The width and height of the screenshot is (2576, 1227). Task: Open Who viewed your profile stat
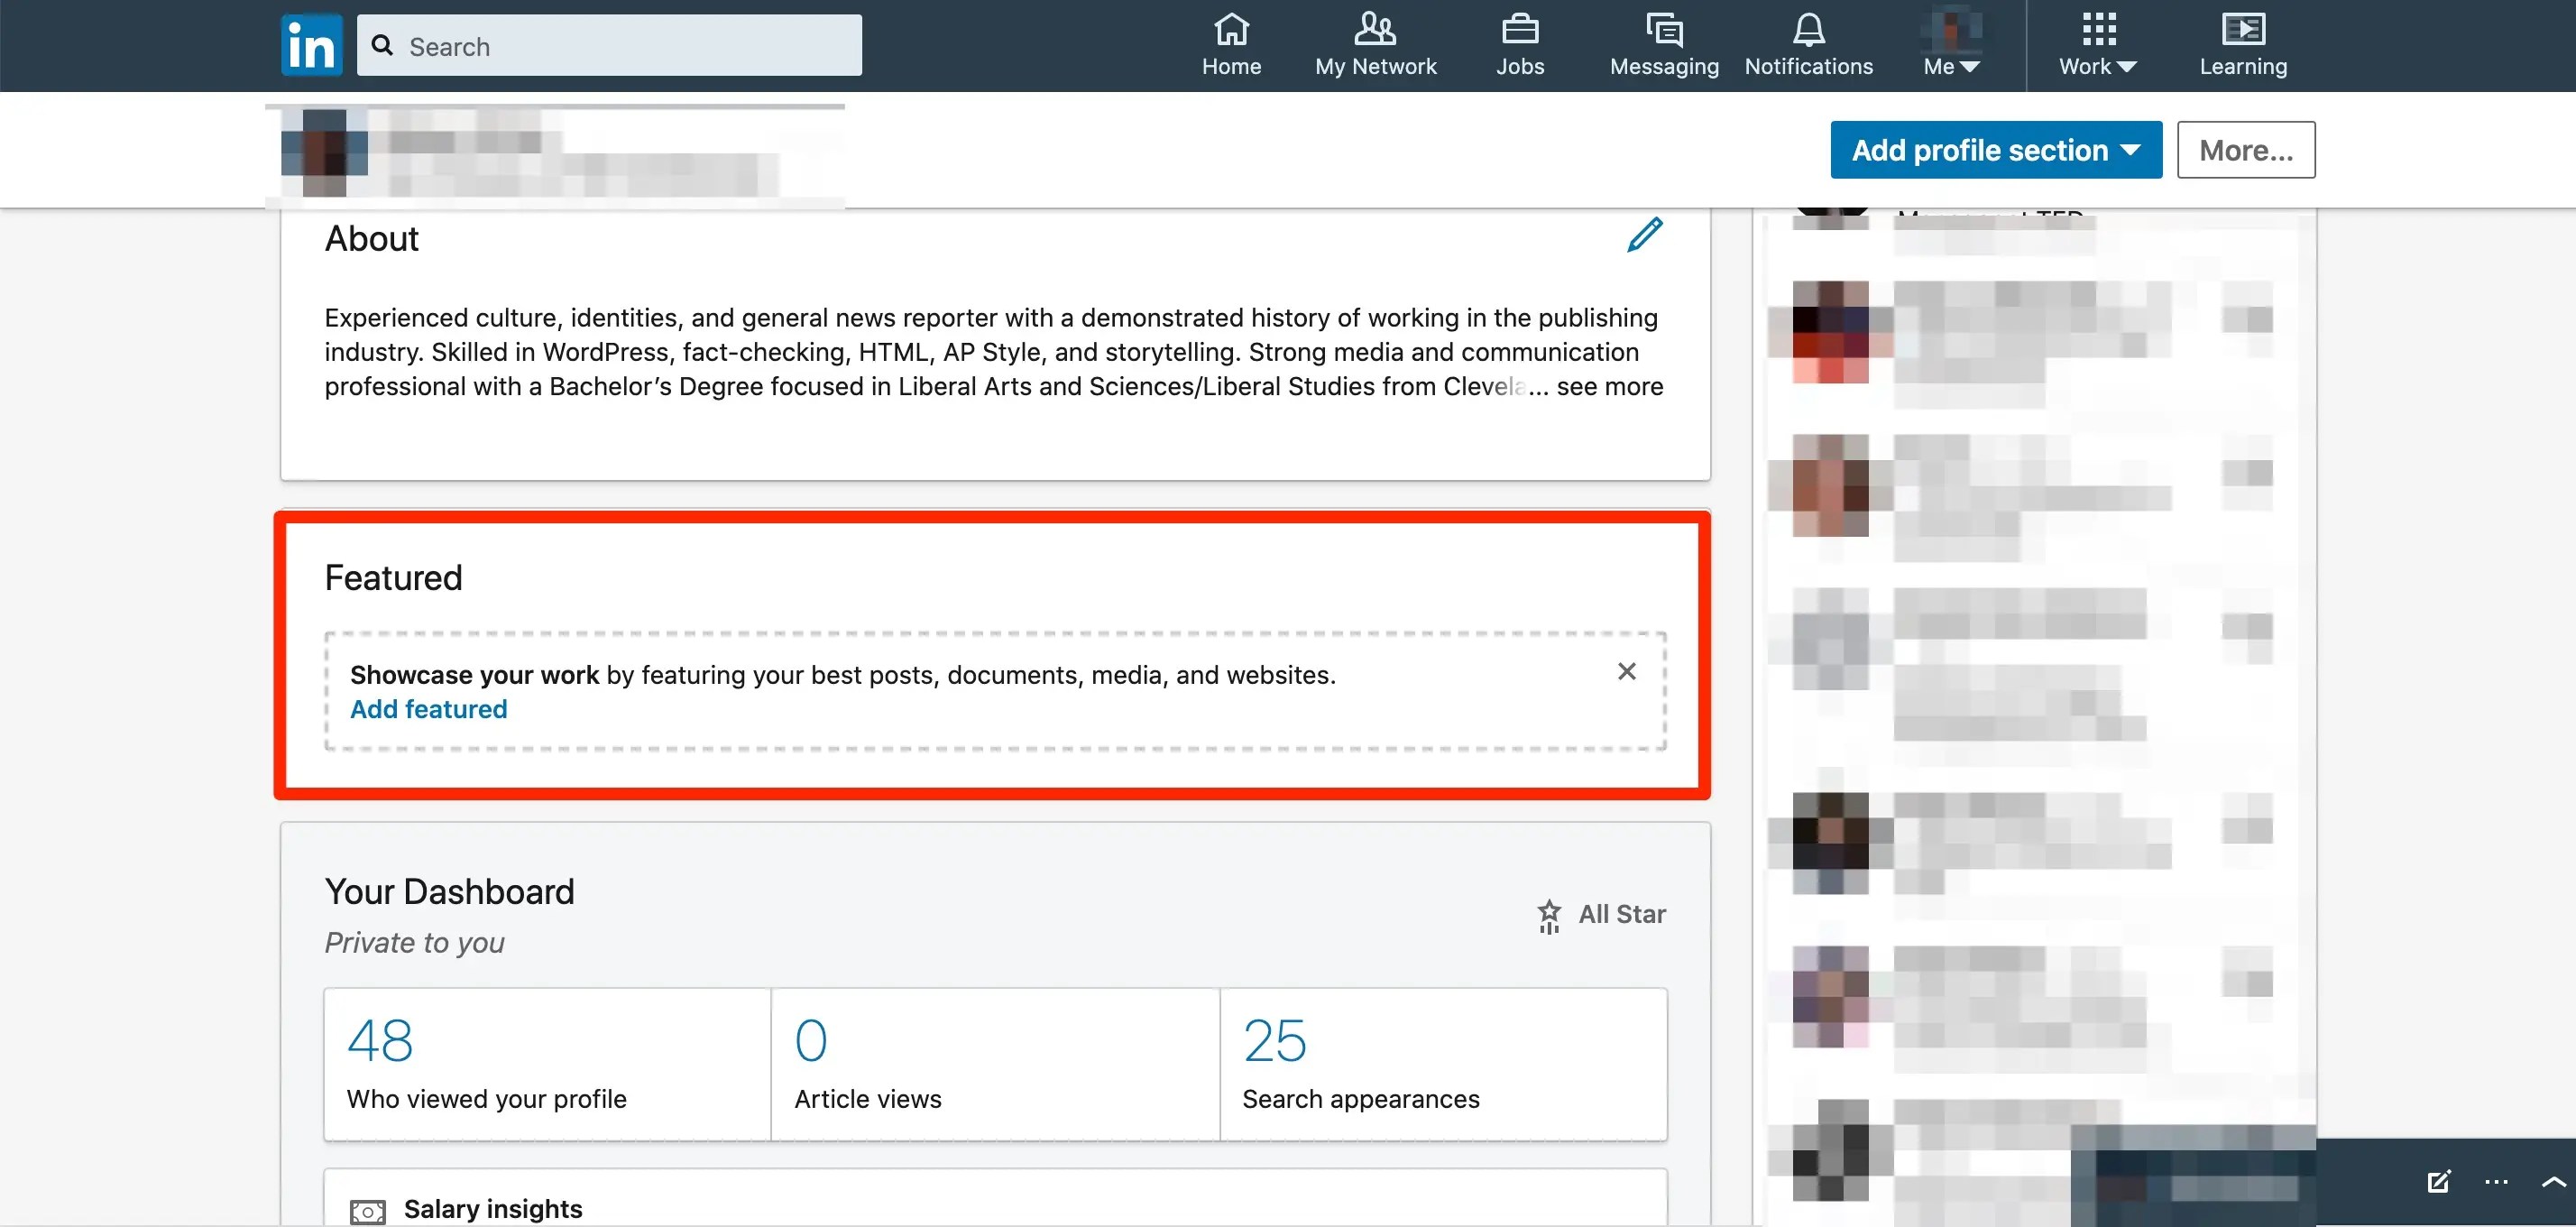pyautogui.click(x=547, y=1064)
